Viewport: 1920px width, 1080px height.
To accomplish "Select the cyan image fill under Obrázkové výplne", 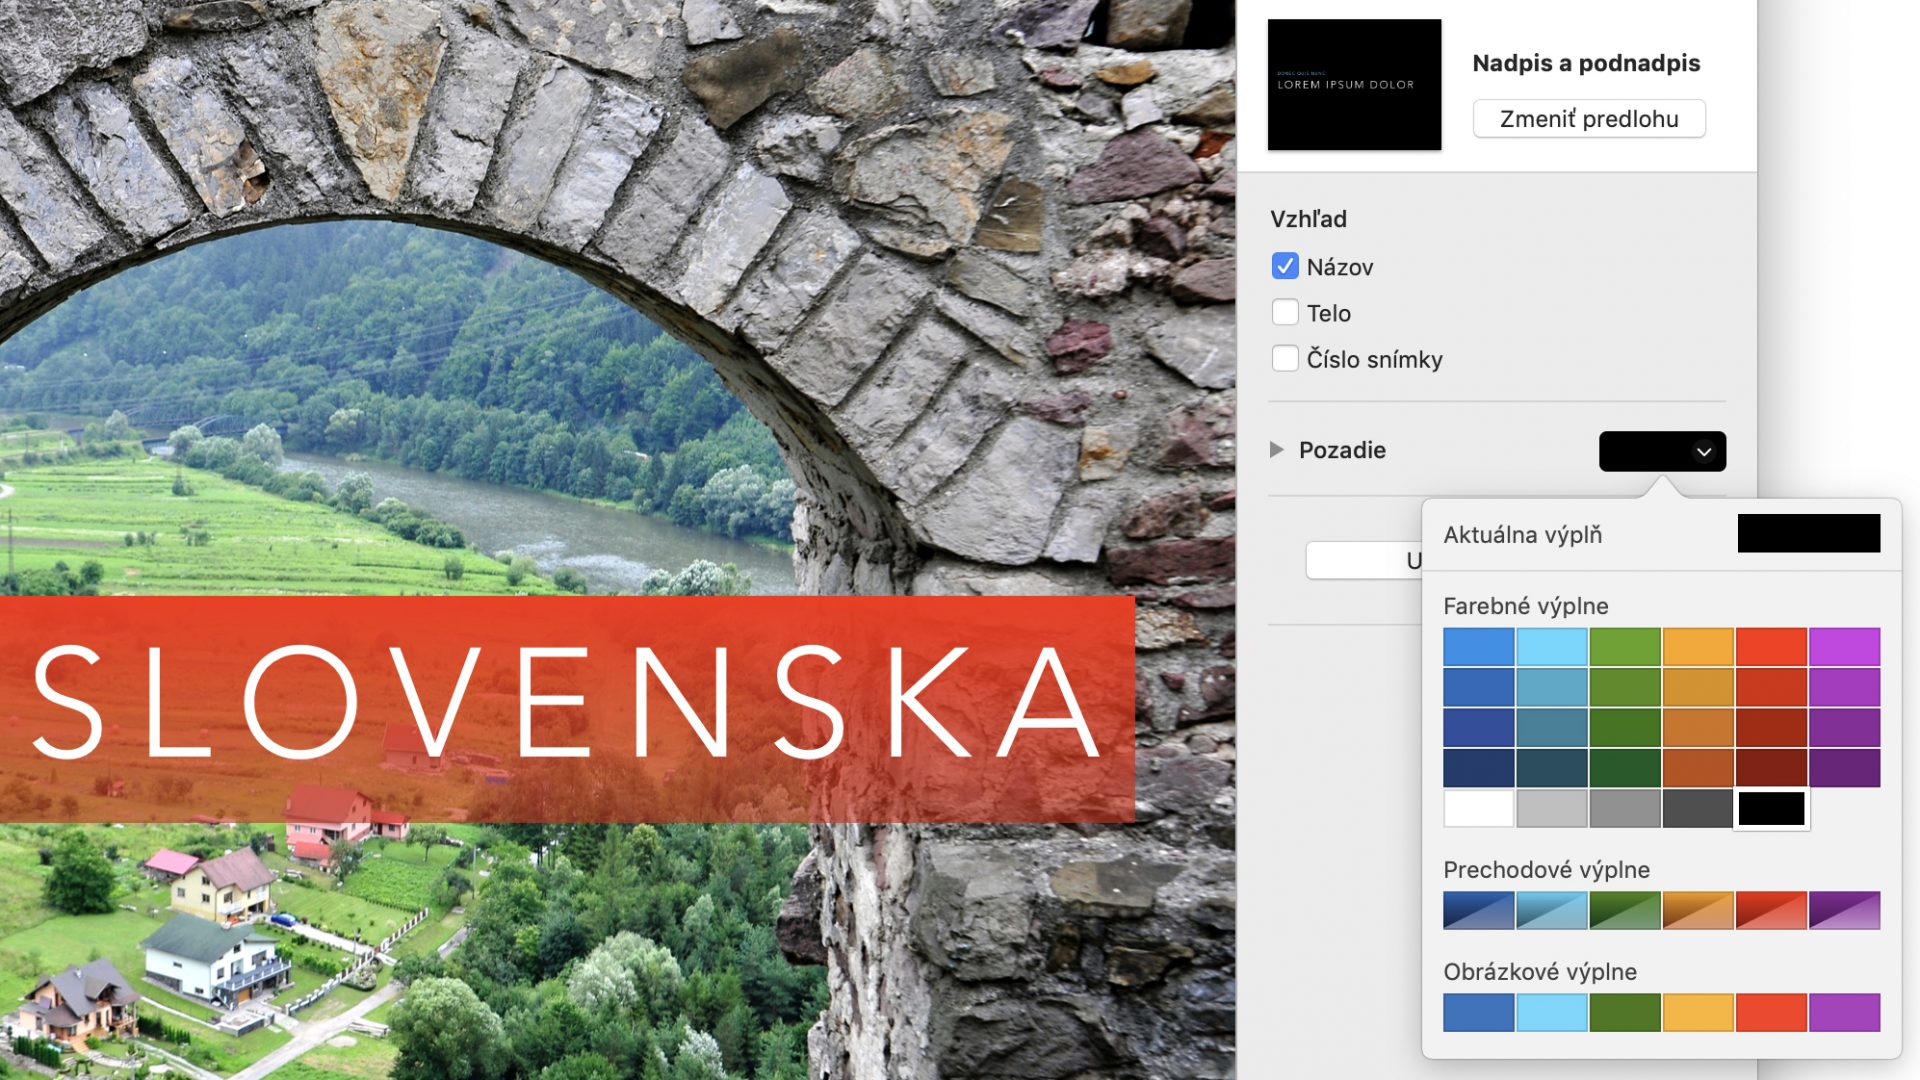I will tap(1551, 1012).
